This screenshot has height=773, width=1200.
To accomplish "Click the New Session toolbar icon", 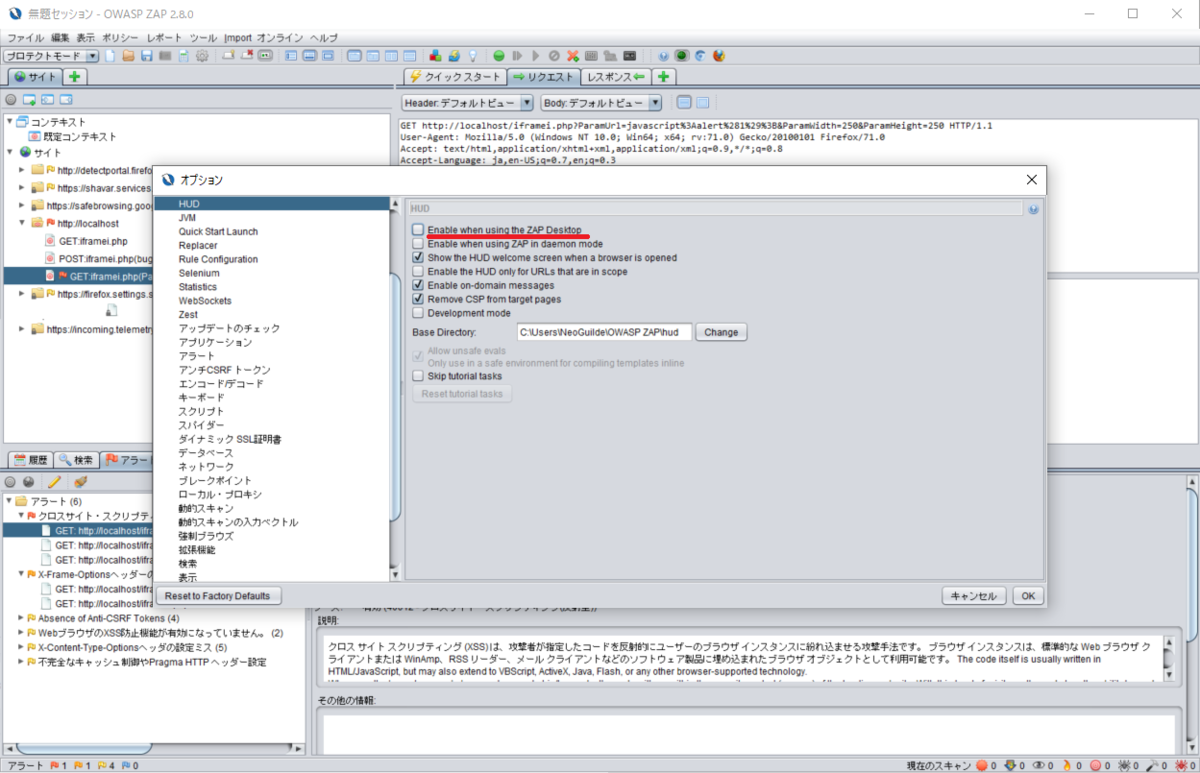I will pyautogui.click(x=111, y=56).
